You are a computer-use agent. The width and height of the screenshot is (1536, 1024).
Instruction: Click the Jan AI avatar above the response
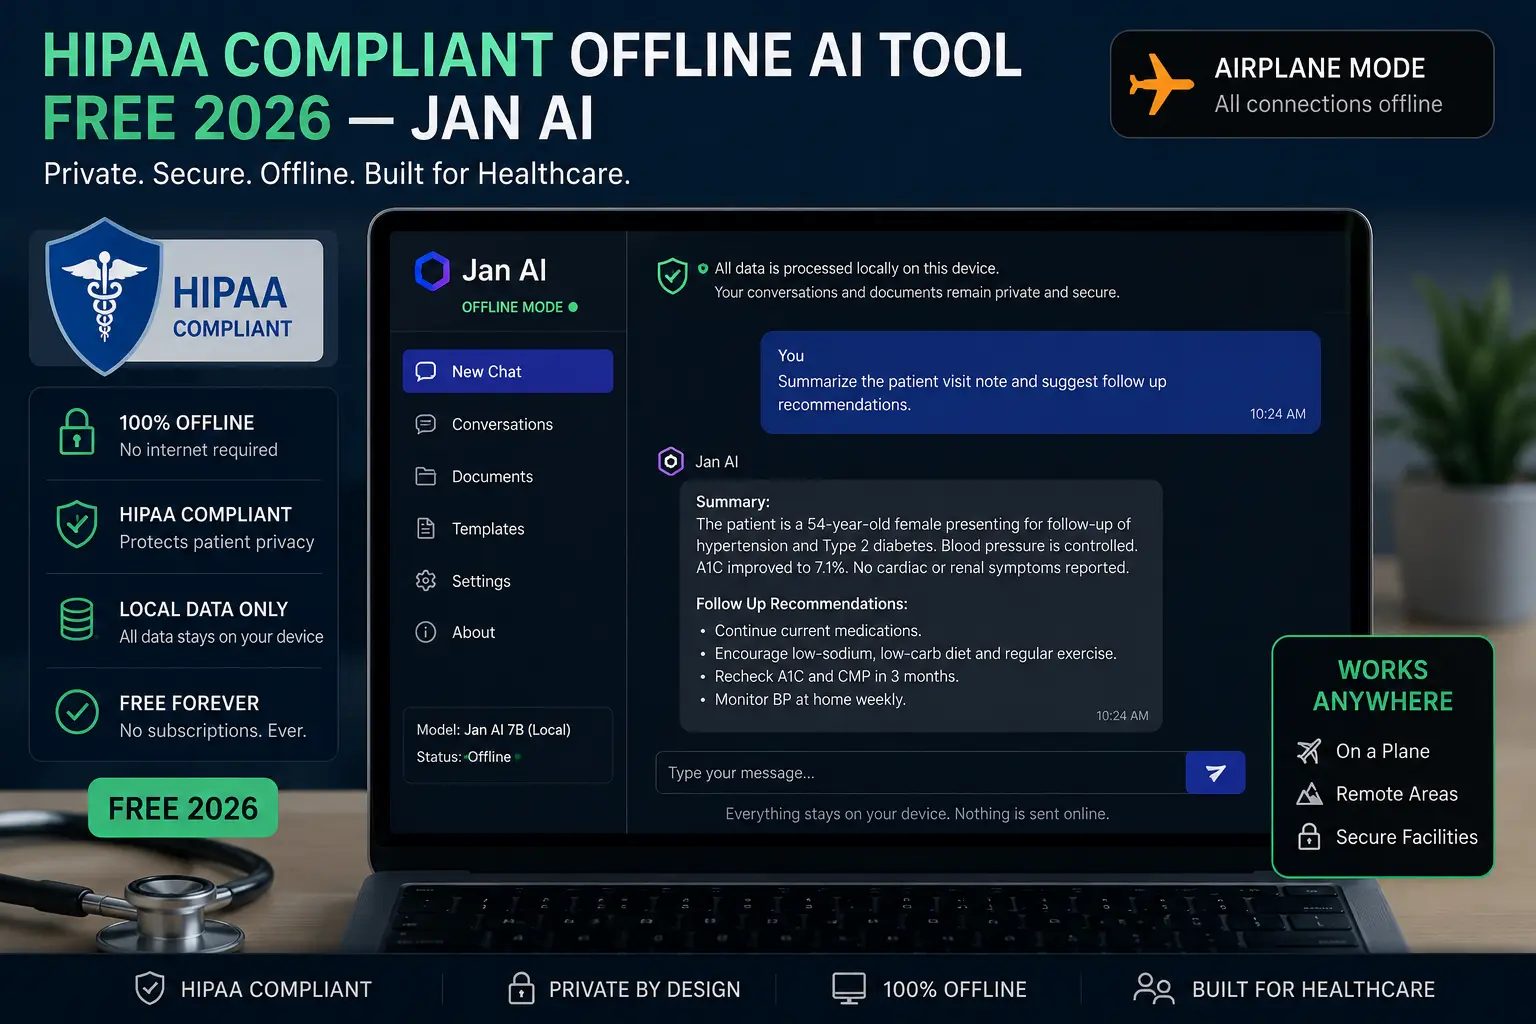tap(671, 461)
